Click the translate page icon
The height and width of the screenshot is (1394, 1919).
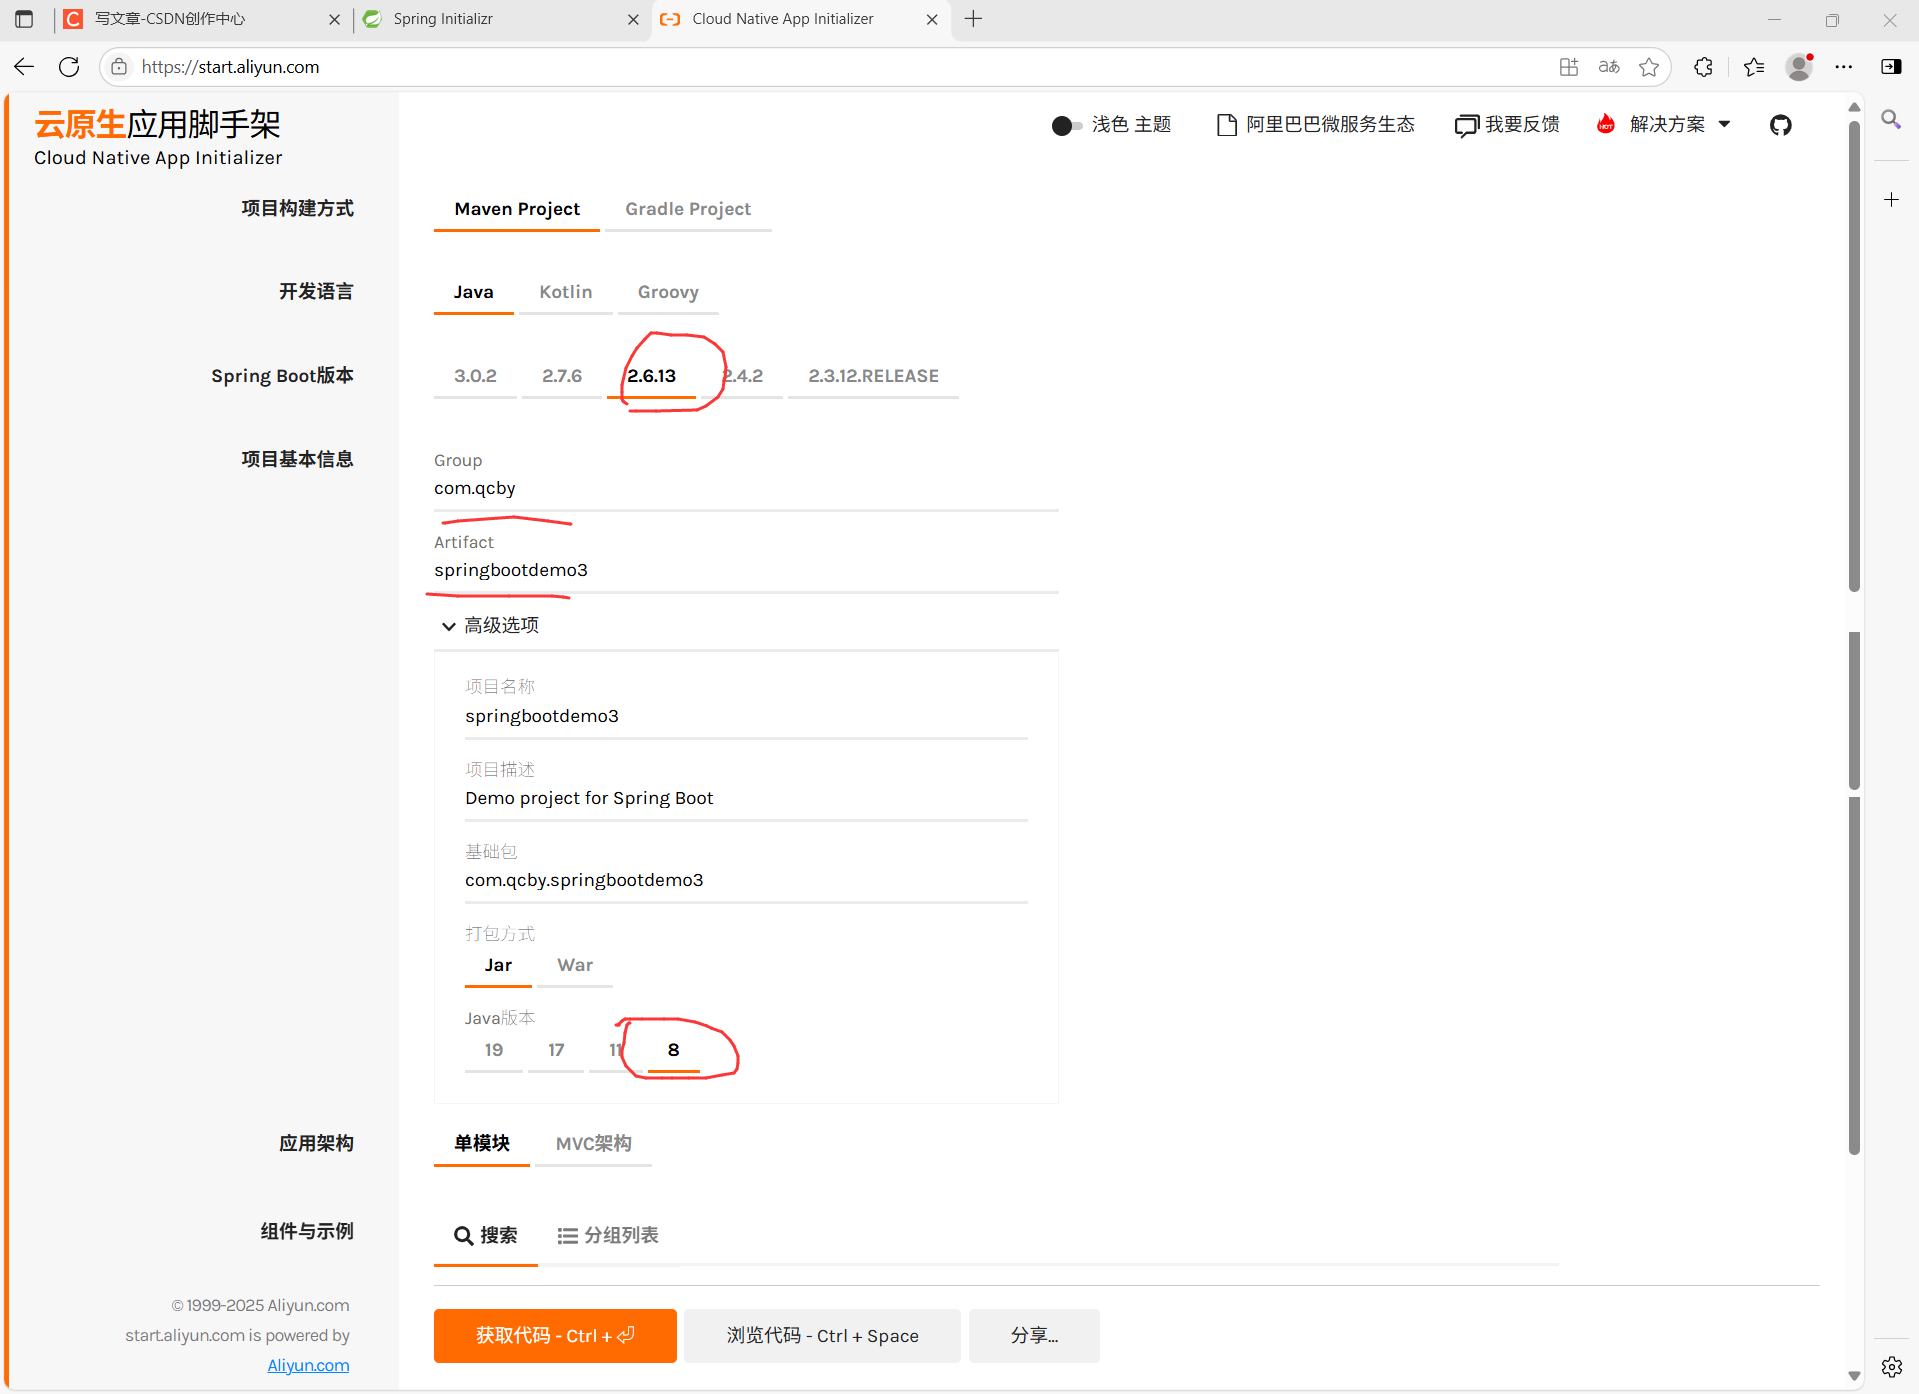pos(1609,67)
